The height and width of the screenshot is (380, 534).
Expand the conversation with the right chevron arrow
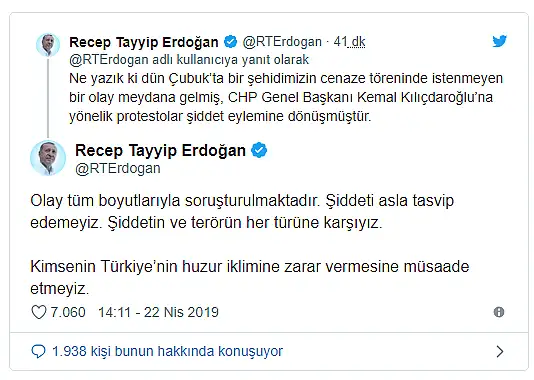[x=500, y=351]
